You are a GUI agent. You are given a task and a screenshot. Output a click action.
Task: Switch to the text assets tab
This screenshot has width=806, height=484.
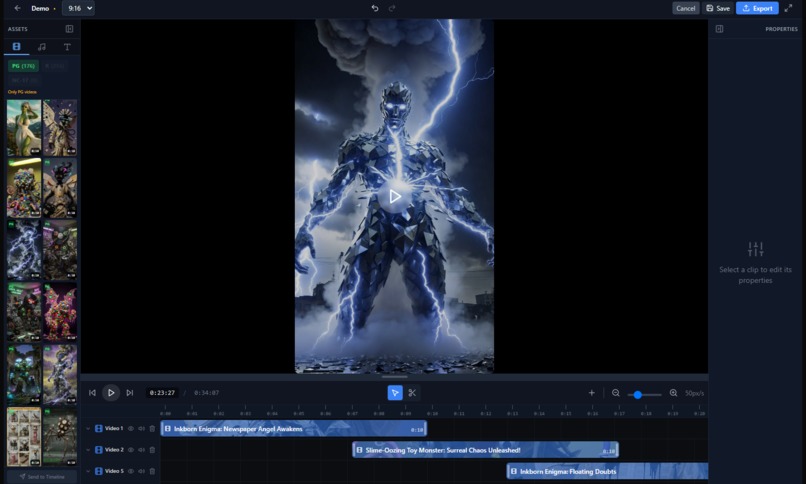pos(67,47)
